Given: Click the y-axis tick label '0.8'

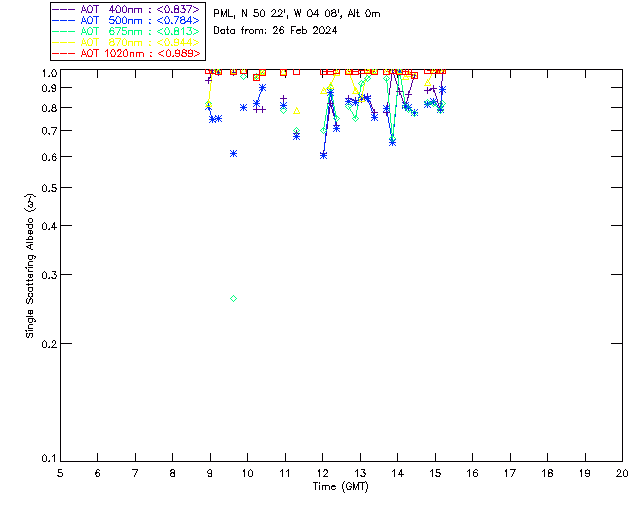Looking at the screenshot, I should (x=49, y=108).
